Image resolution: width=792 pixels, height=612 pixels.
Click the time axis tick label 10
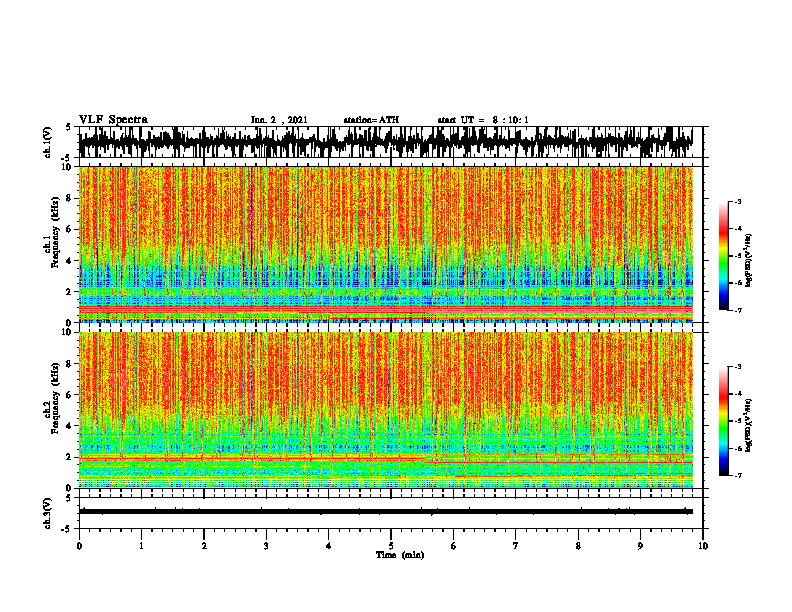[x=703, y=546]
